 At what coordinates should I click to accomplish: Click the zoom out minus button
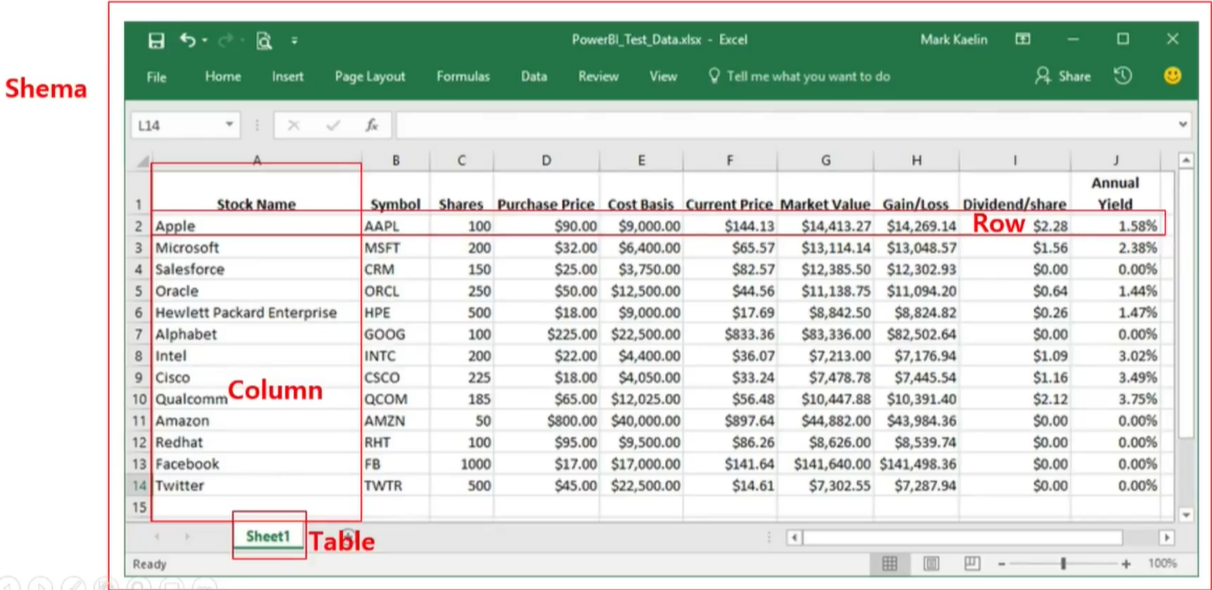pyautogui.click(x=1002, y=565)
